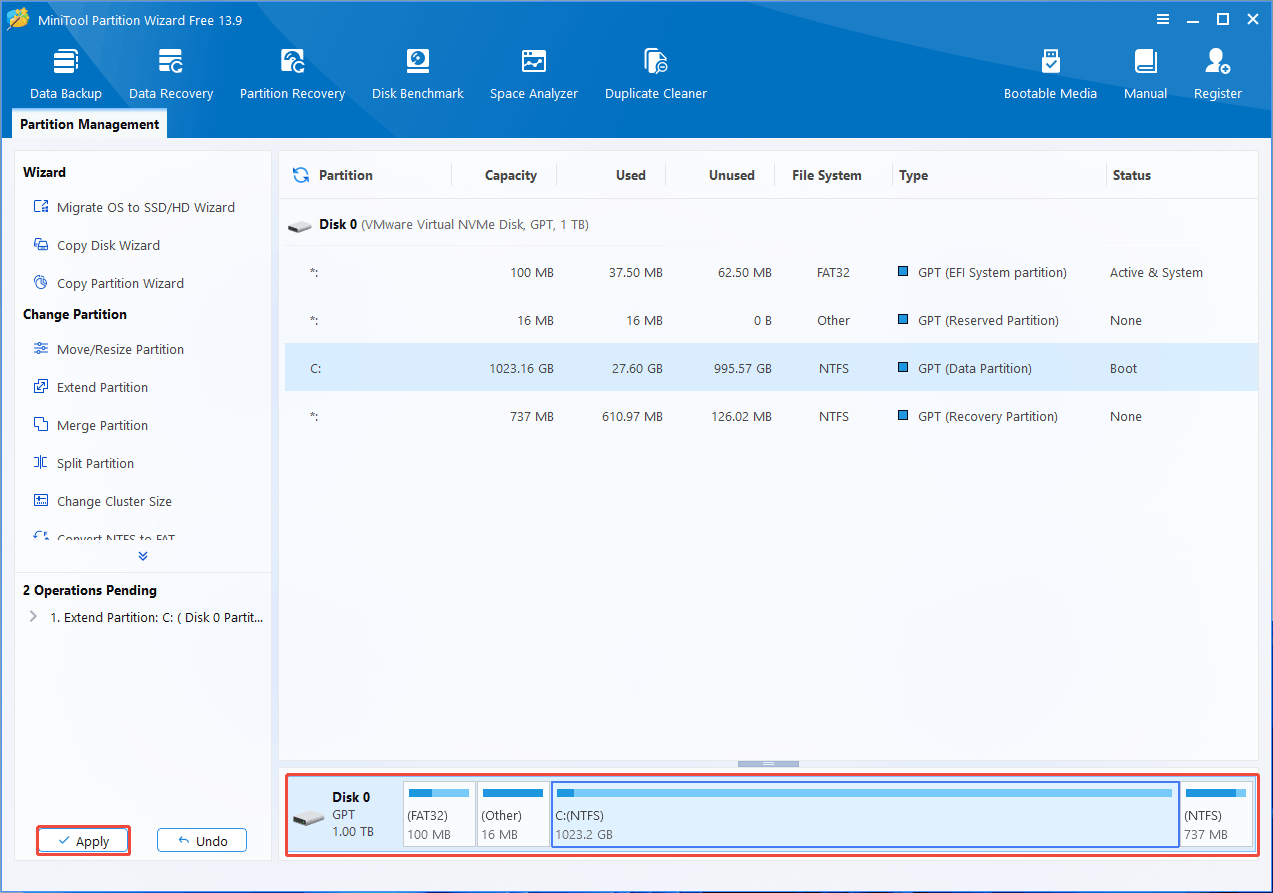Choose Split Partition action
Image resolution: width=1273 pixels, height=893 pixels.
coord(83,463)
